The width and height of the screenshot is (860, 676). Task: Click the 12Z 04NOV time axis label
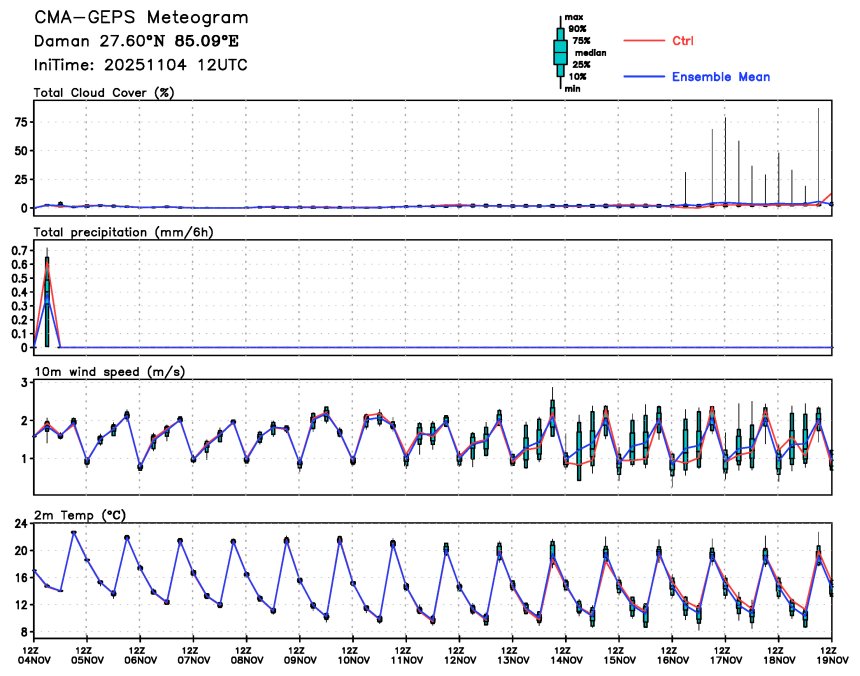tap(34, 654)
